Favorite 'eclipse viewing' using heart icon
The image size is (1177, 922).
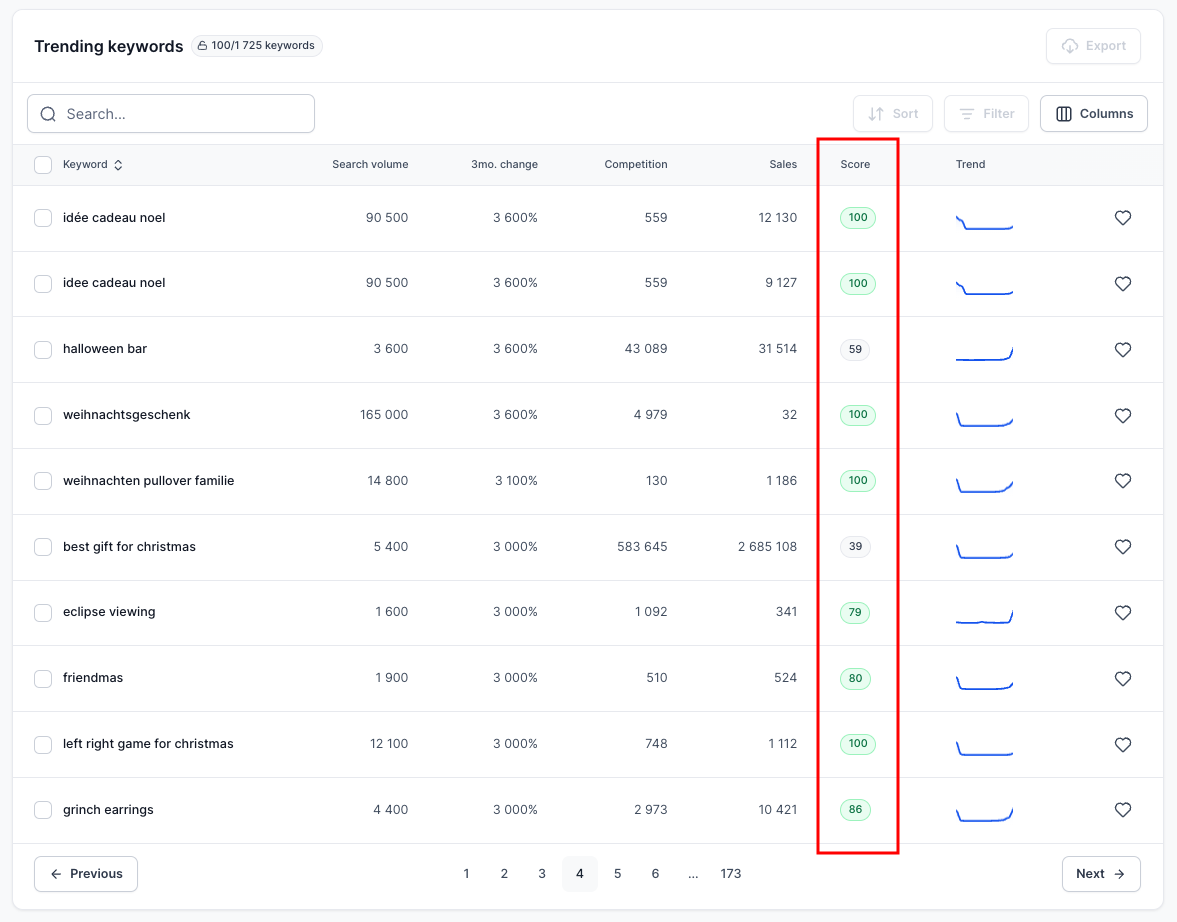[1122, 613]
